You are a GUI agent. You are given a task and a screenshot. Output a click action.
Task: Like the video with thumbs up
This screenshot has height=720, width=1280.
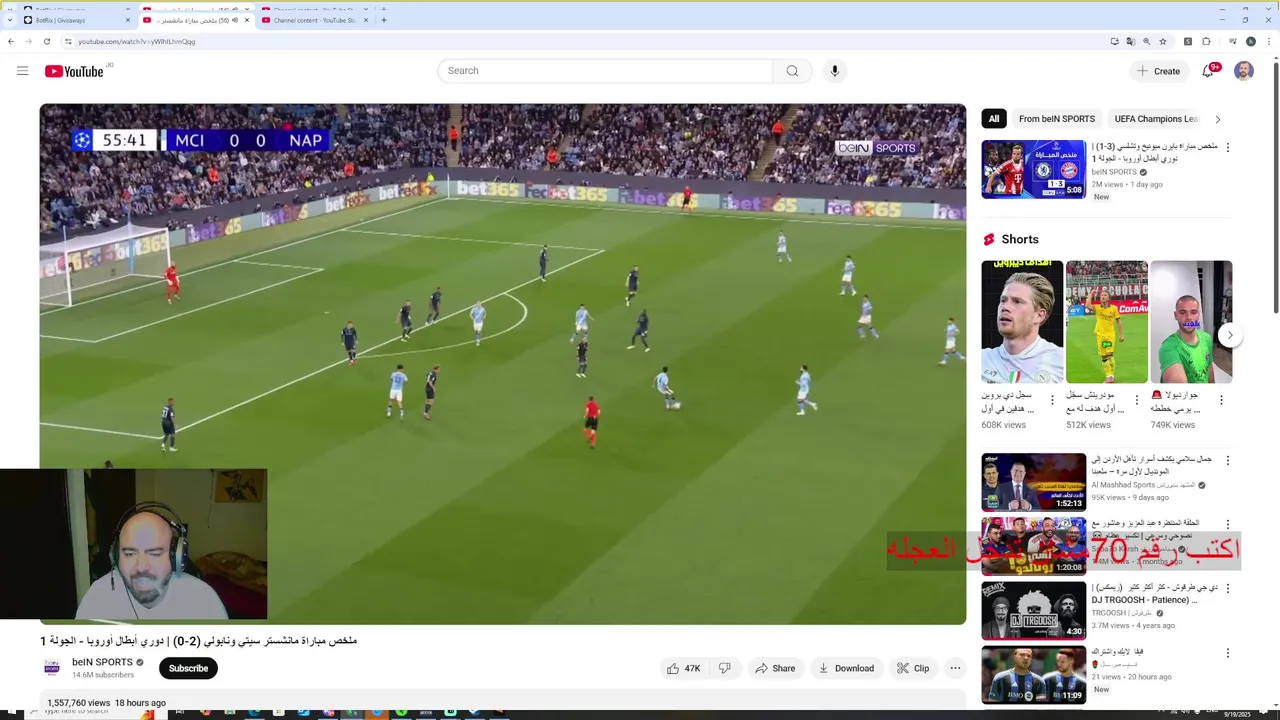pyautogui.click(x=684, y=668)
